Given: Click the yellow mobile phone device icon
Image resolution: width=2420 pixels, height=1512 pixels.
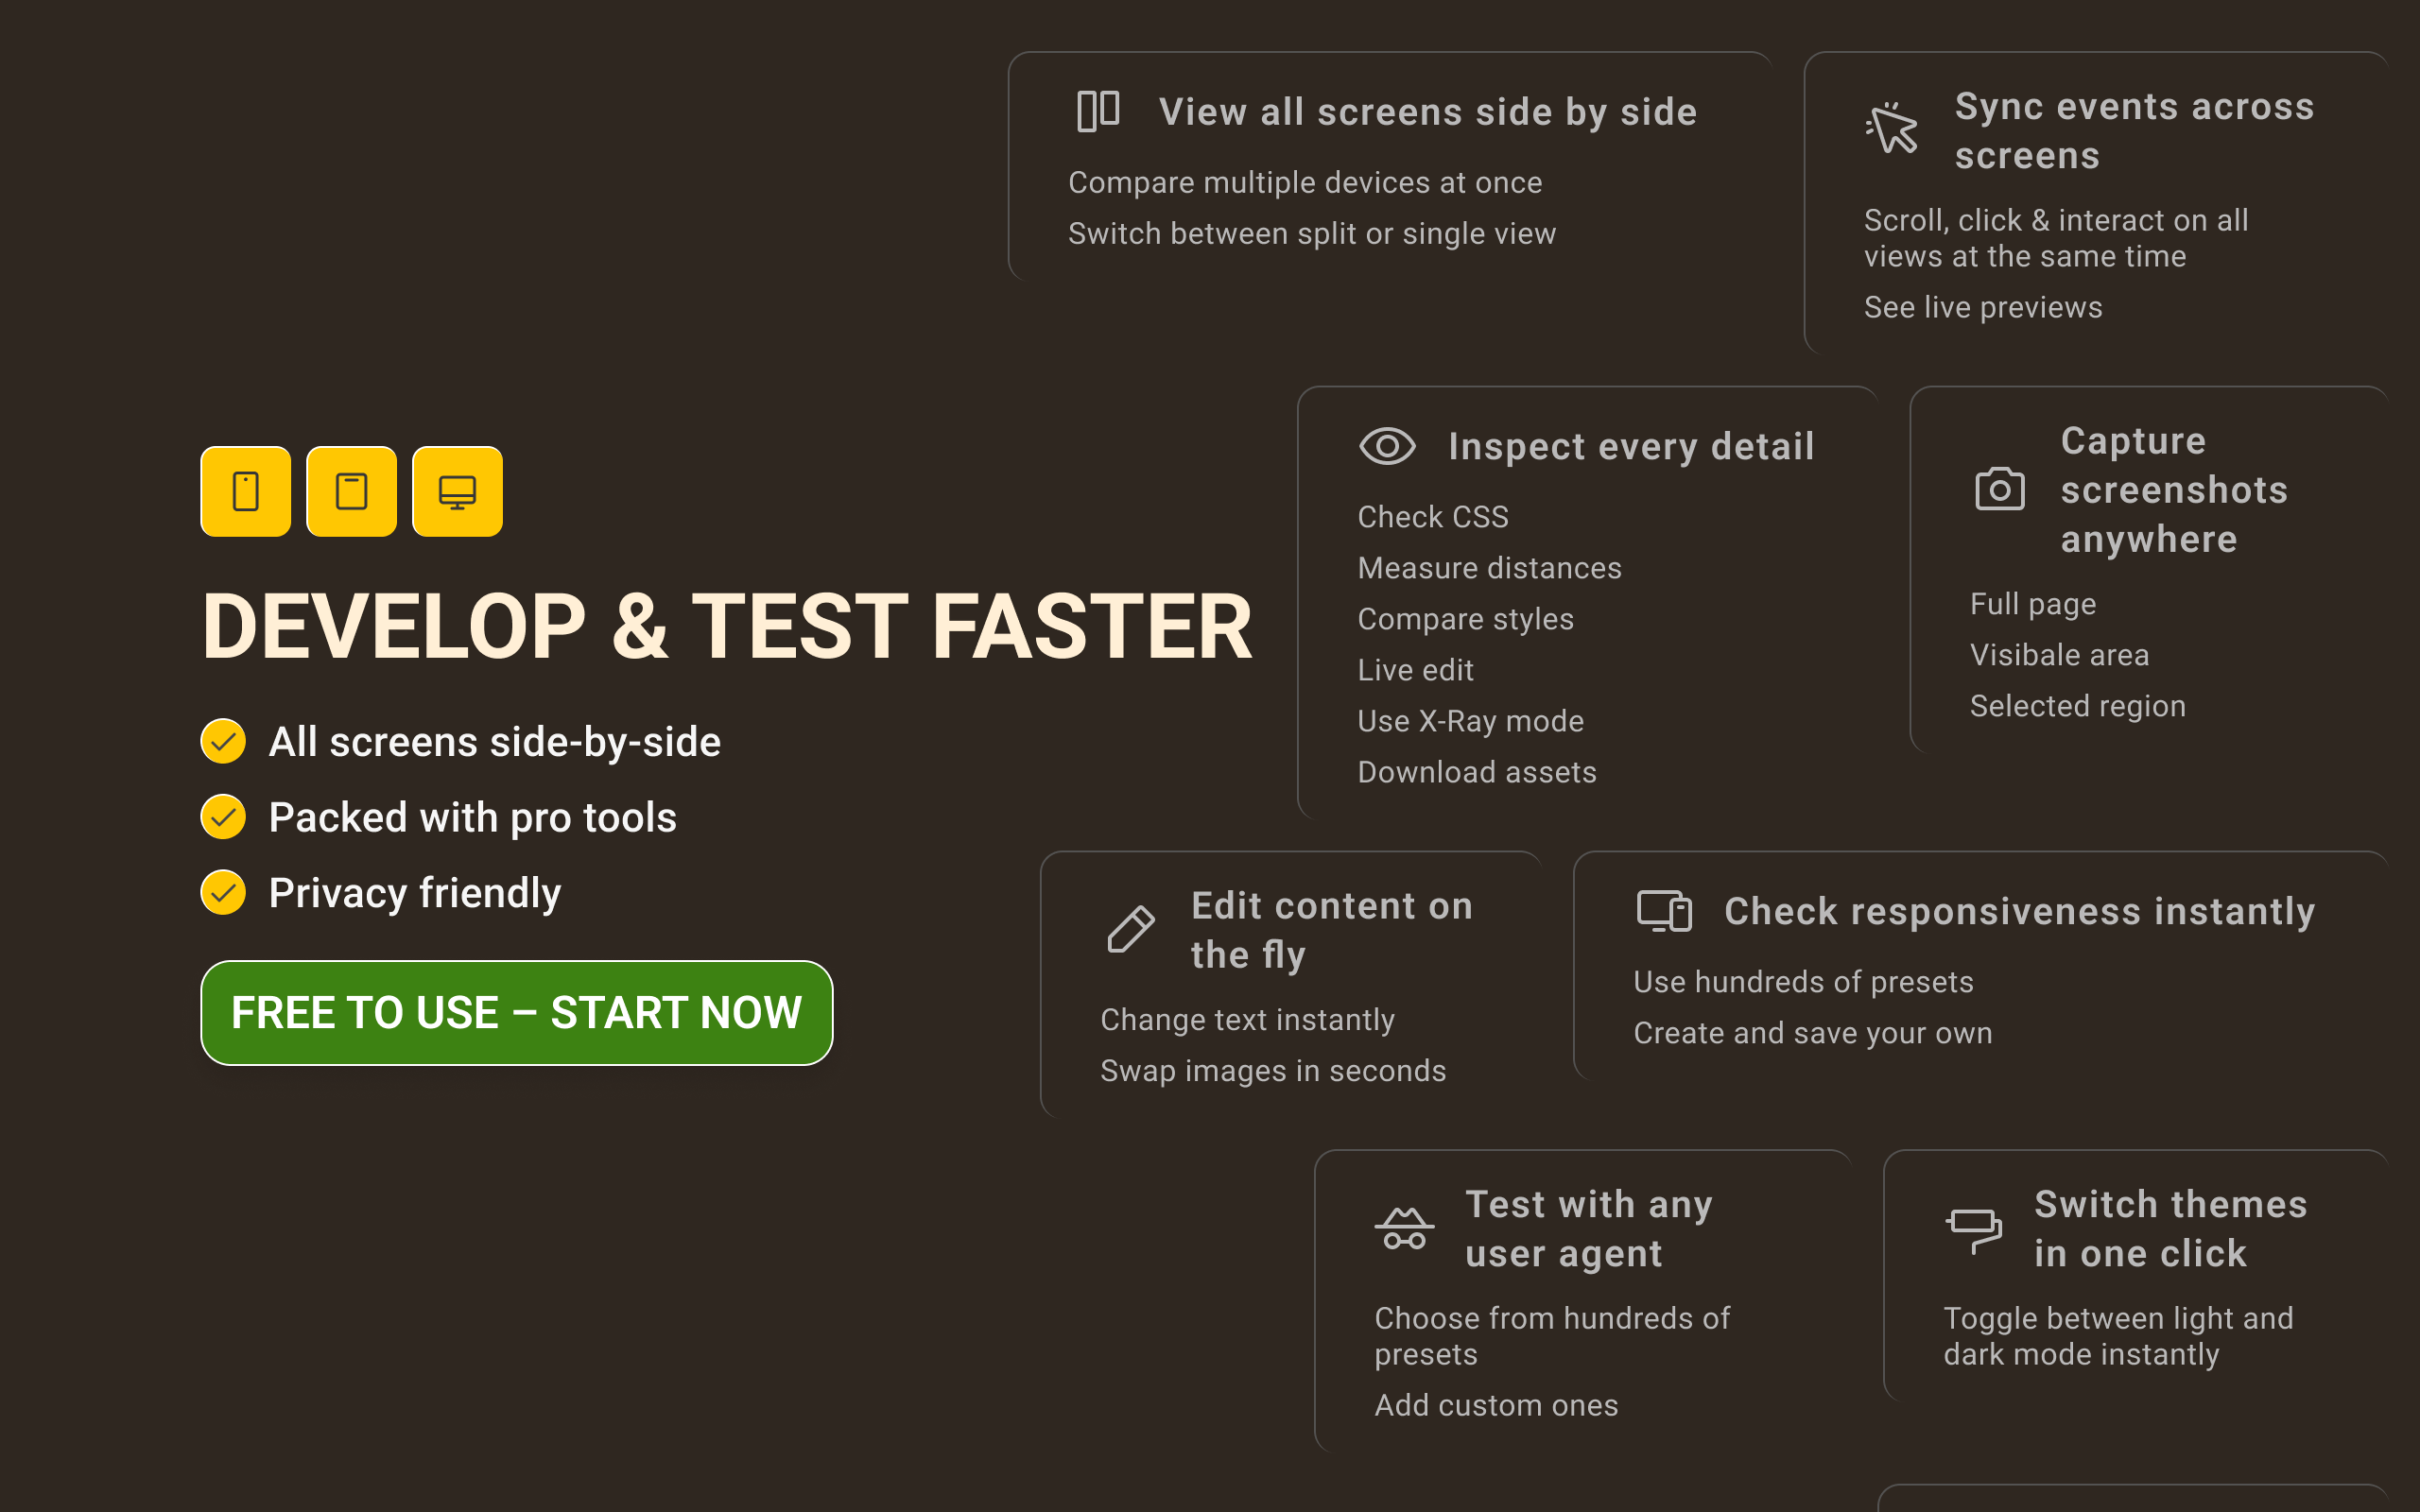Looking at the screenshot, I should click(245, 491).
